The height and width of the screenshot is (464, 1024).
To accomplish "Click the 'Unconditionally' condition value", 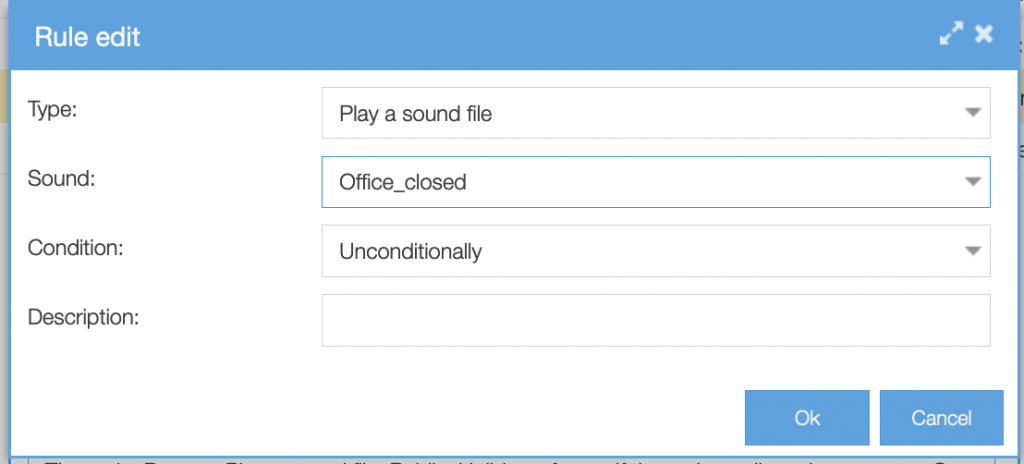I will (411, 252).
